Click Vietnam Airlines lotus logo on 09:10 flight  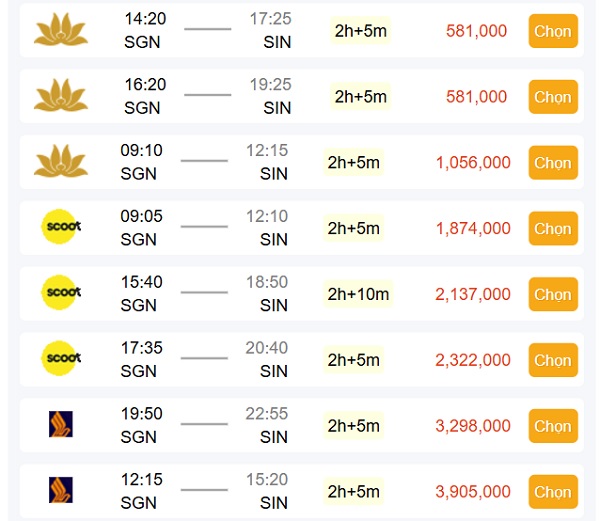[61, 162]
